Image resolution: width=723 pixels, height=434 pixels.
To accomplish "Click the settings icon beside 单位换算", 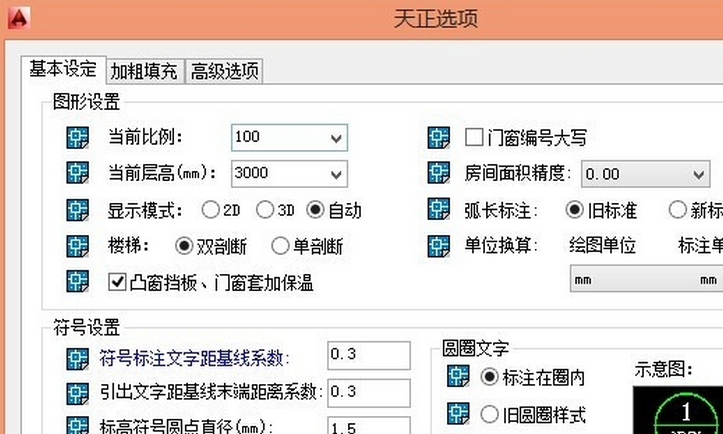I will 439,246.
